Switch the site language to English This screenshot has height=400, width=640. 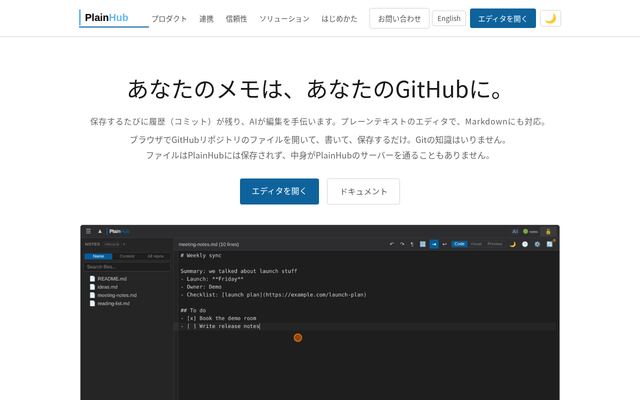(449, 18)
